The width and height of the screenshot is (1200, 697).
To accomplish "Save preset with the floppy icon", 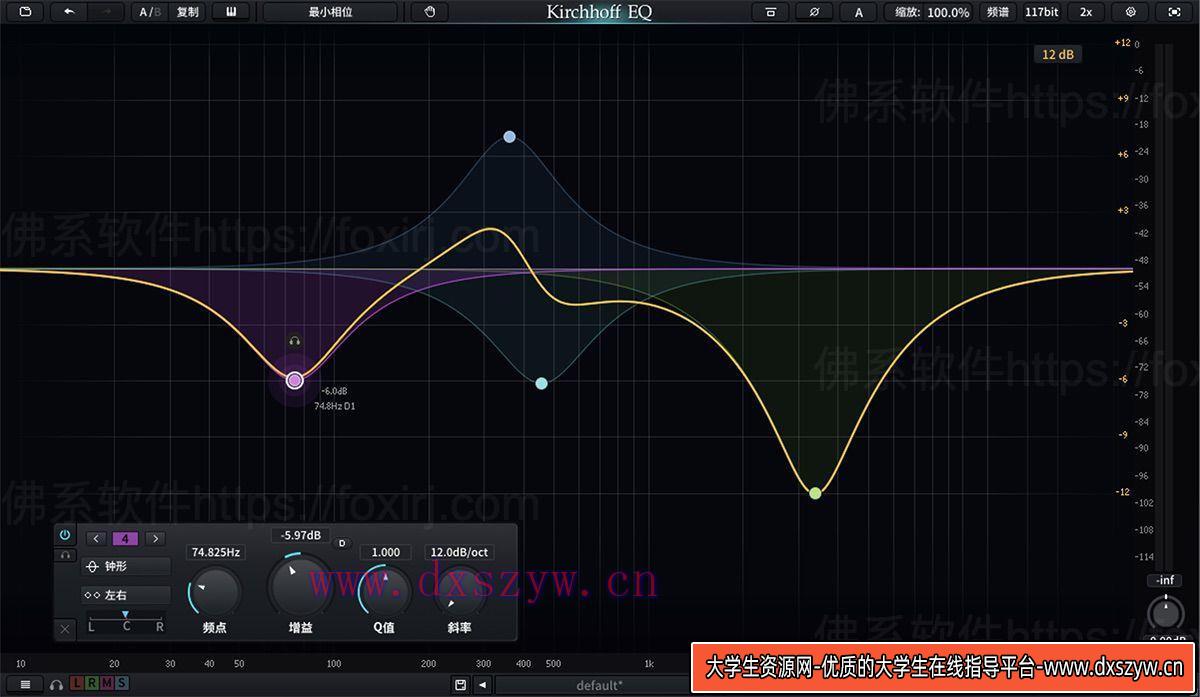I will click(460, 685).
